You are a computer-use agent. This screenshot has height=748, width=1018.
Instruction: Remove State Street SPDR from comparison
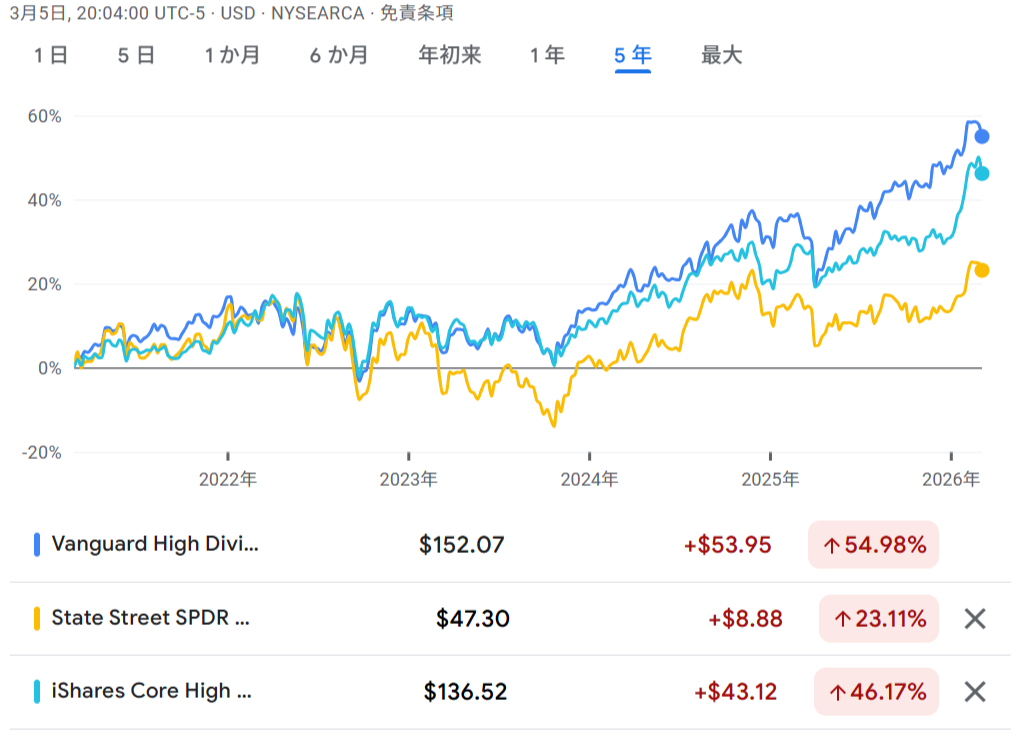tap(975, 619)
